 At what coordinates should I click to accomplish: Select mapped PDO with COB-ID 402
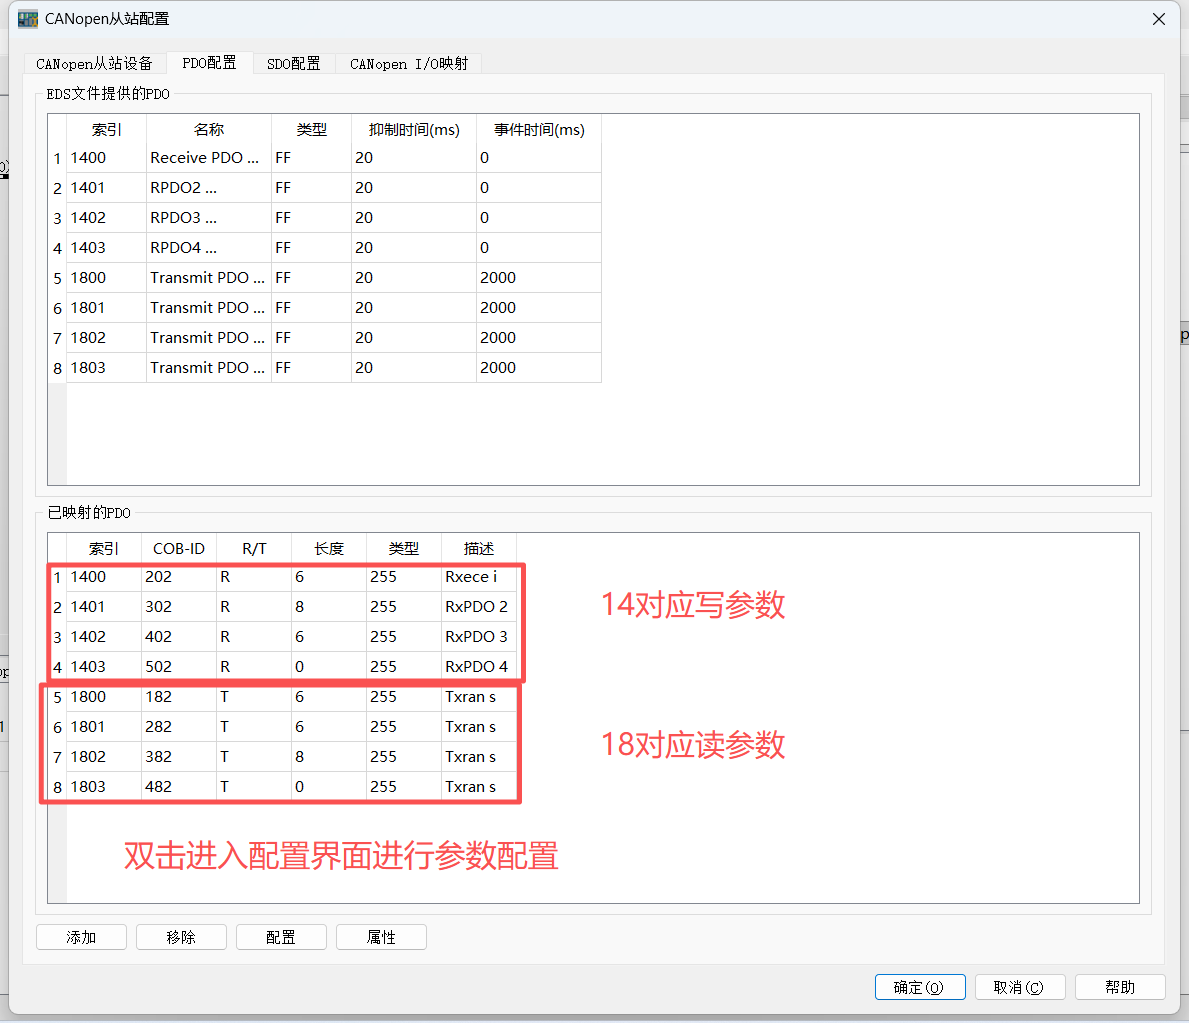282,637
